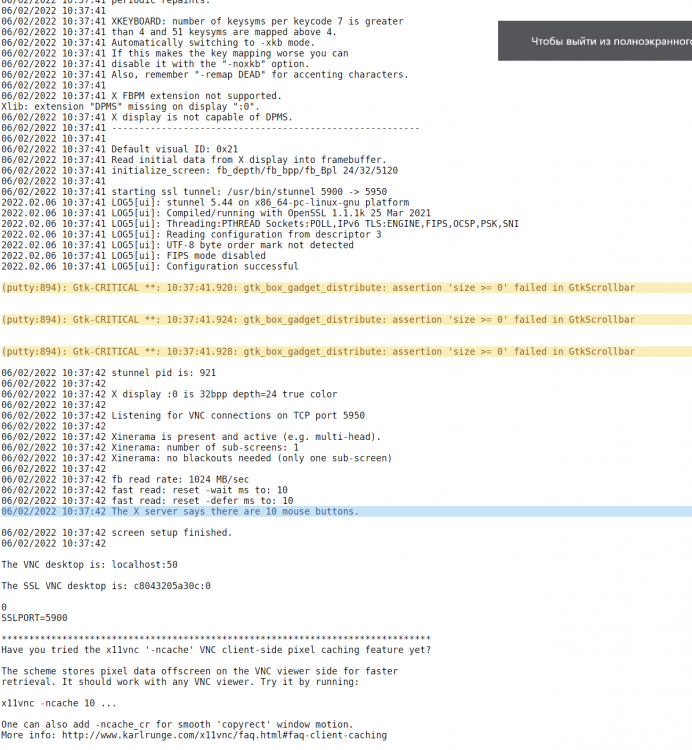Select 'fast read: reset -wait ms to: 10'

click(x=144, y=490)
